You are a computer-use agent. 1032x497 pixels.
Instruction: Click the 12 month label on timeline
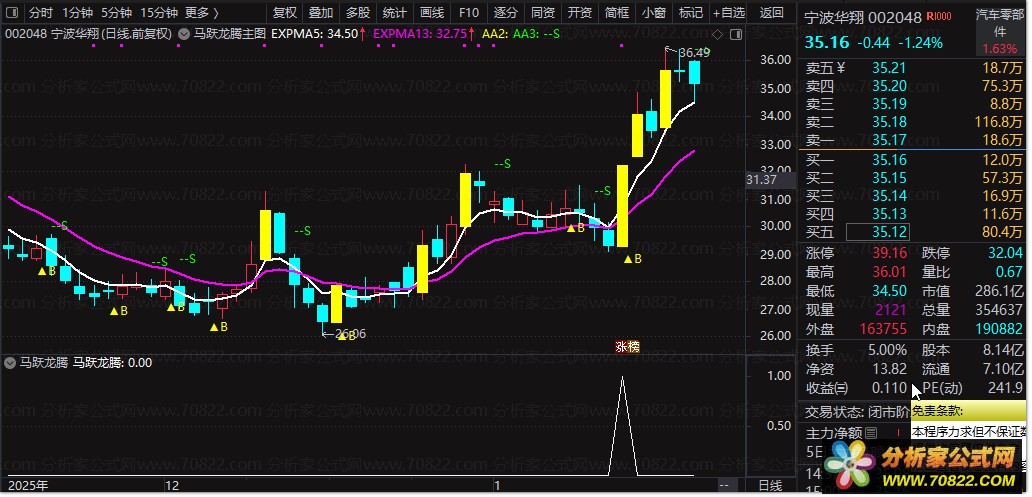tap(172, 486)
